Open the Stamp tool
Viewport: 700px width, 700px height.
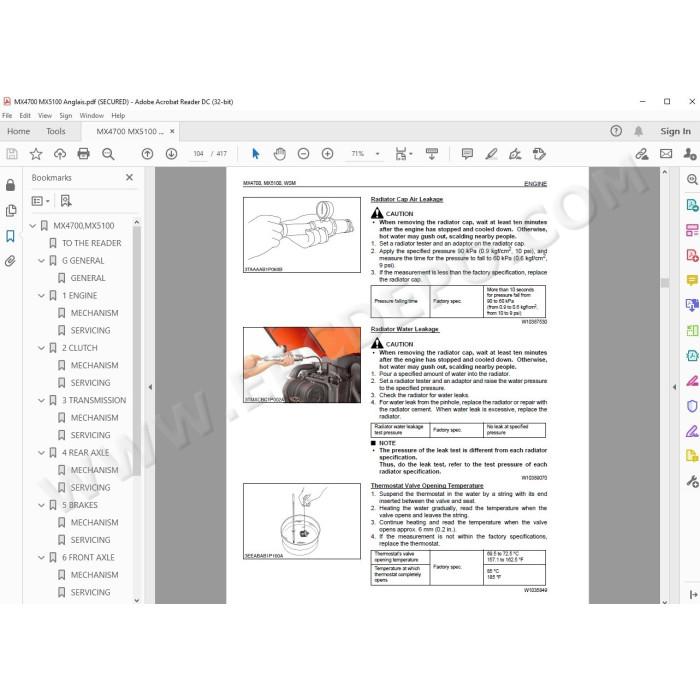[539, 154]
